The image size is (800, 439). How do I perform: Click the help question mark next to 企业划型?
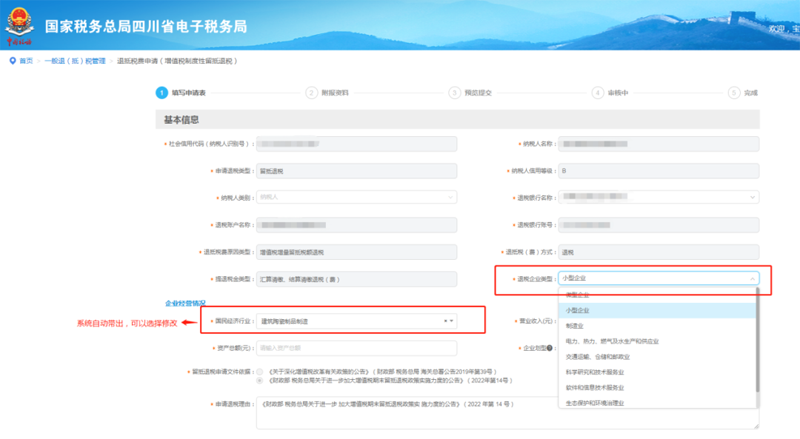point(552,348)
